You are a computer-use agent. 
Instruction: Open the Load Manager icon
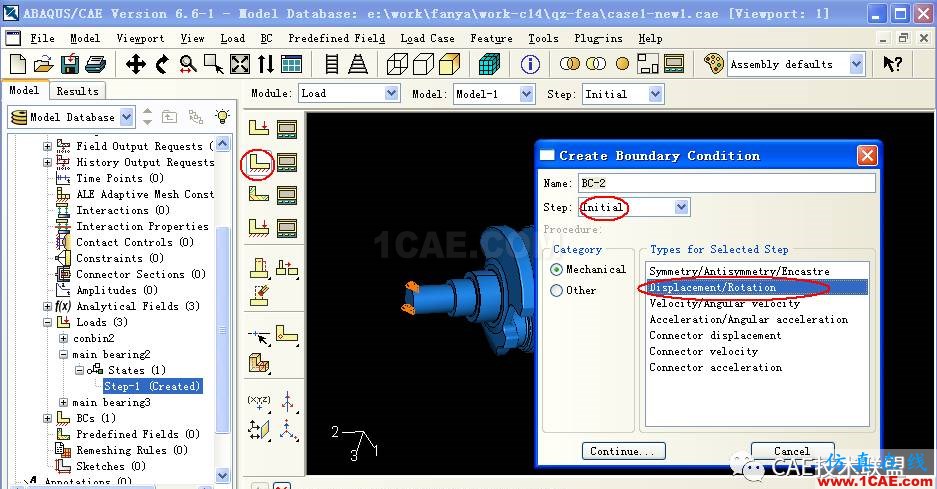287,129
